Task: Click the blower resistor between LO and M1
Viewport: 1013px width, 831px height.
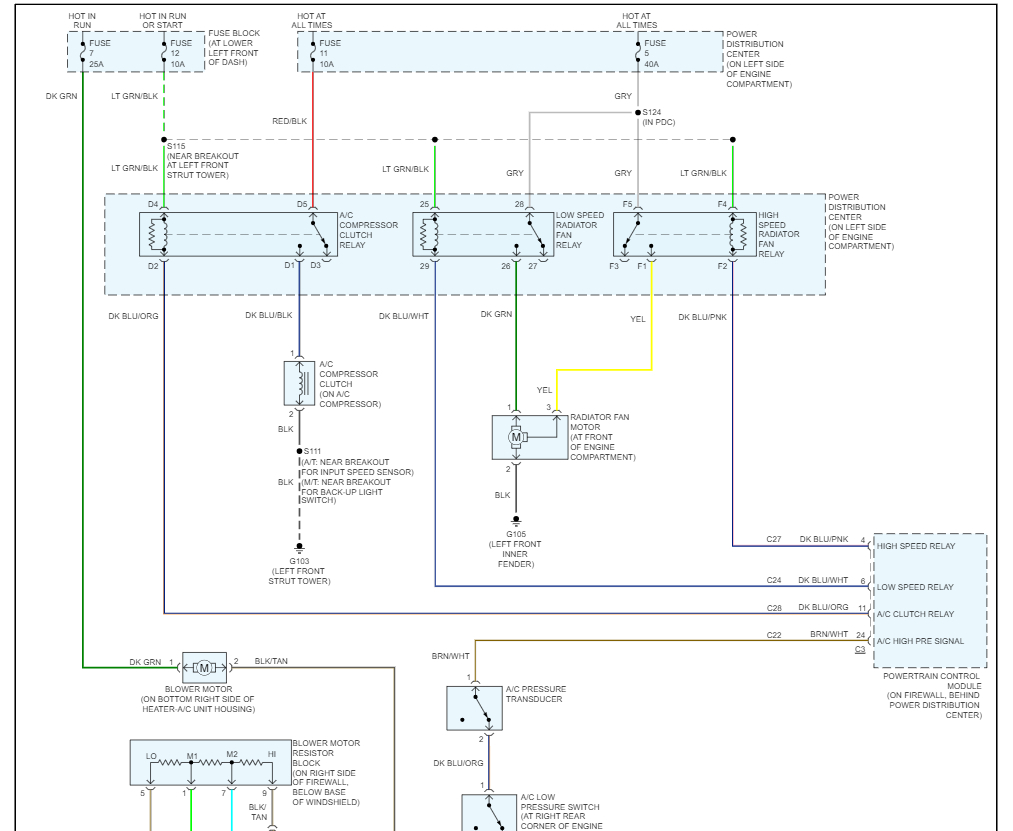Action: (x=171, y=763)
